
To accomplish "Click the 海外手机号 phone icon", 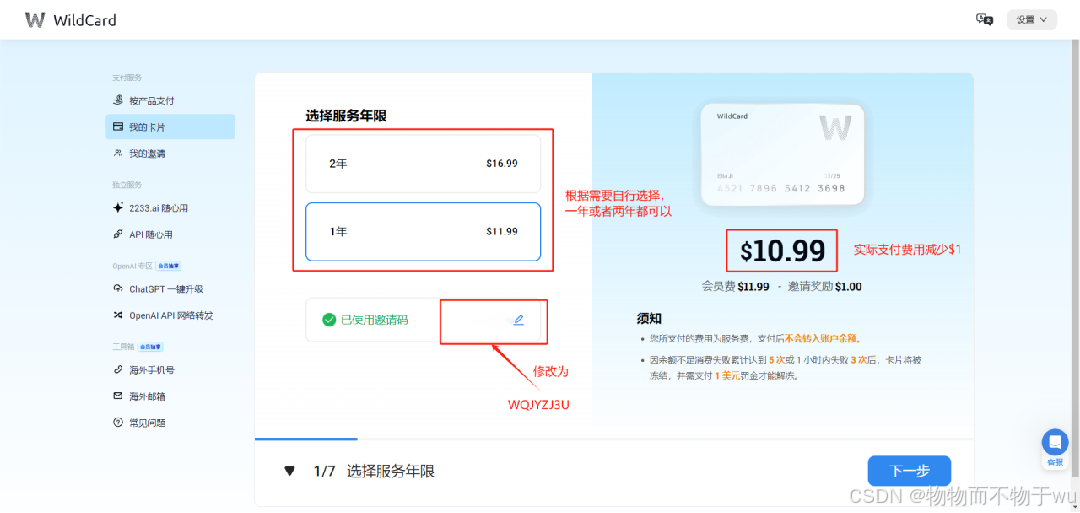I will 117,370.
